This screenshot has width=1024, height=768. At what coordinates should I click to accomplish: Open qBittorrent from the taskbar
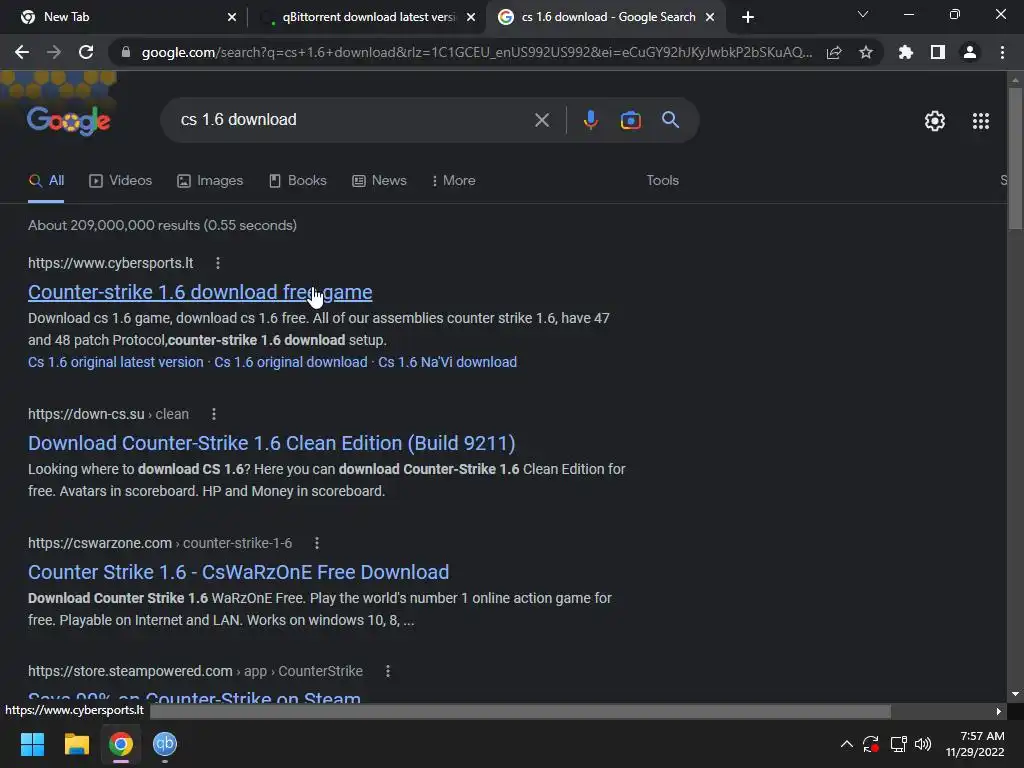point(165,744)
